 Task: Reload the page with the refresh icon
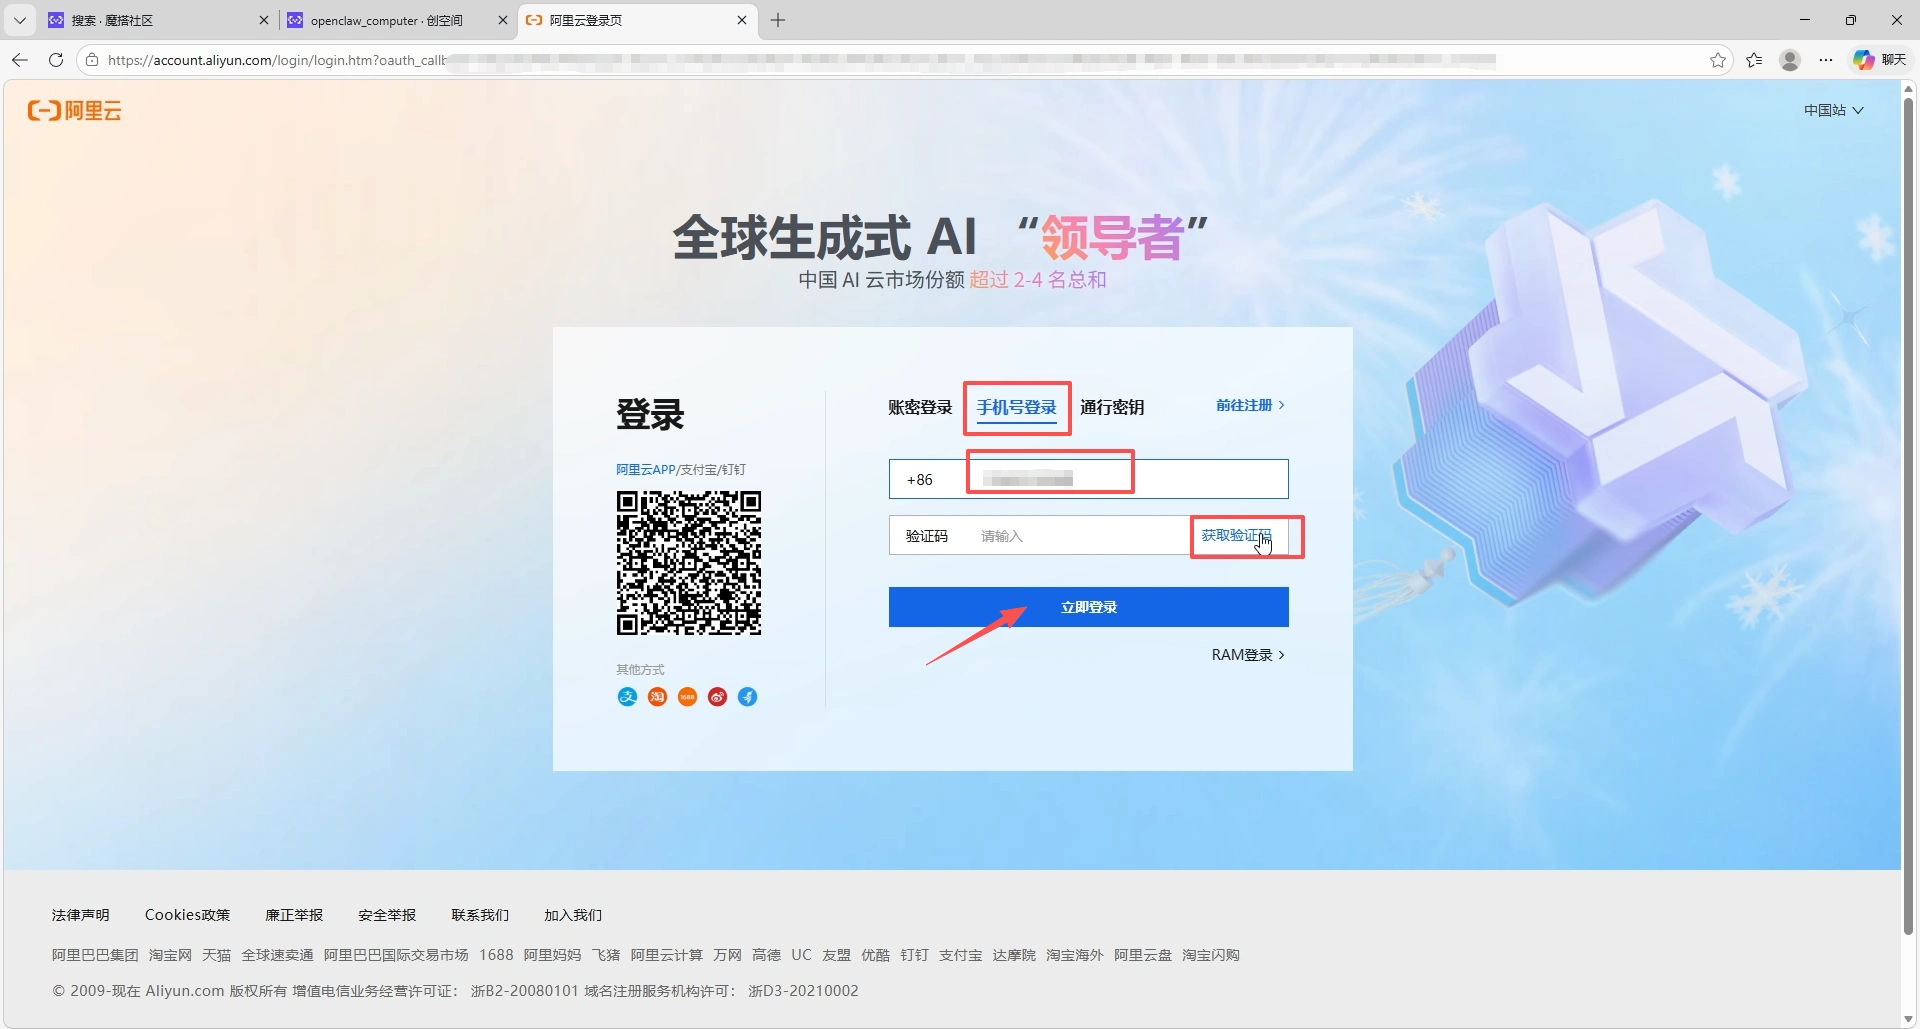pos(56,60)
